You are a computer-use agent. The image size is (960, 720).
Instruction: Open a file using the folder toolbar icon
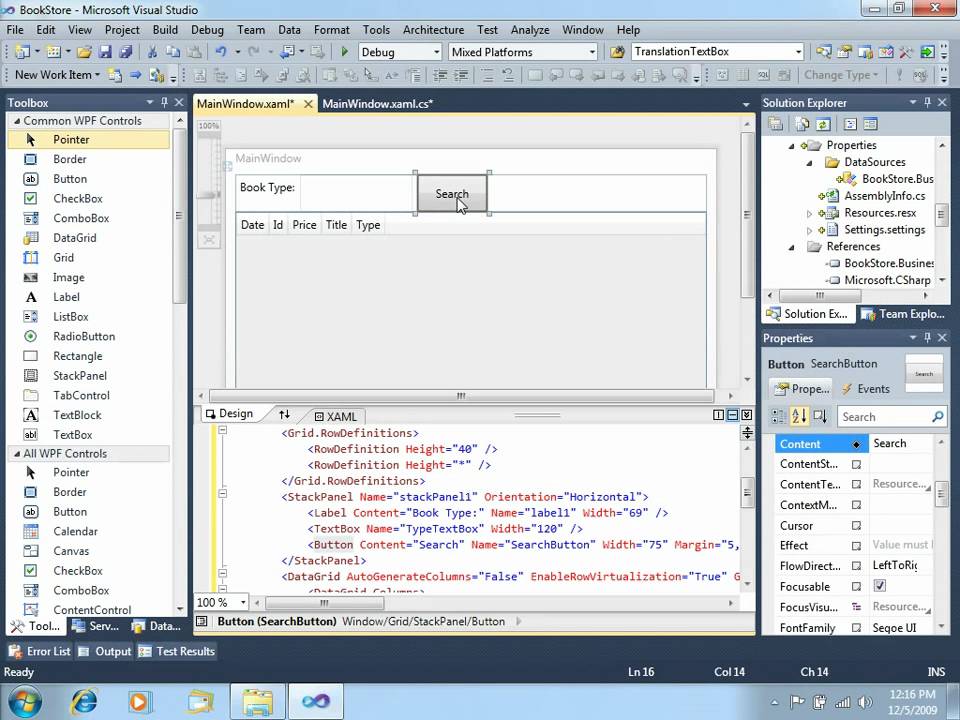(x=84, y=52)
